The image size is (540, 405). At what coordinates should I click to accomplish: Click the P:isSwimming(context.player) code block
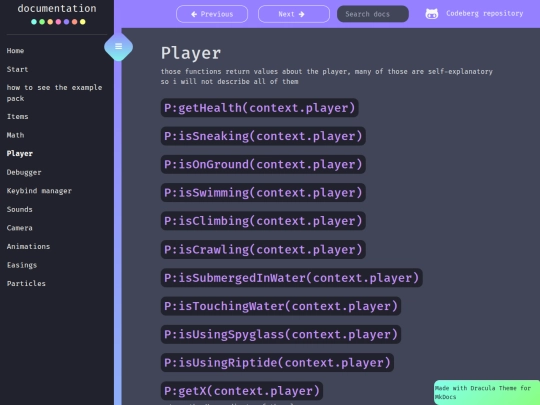[263, 193]
